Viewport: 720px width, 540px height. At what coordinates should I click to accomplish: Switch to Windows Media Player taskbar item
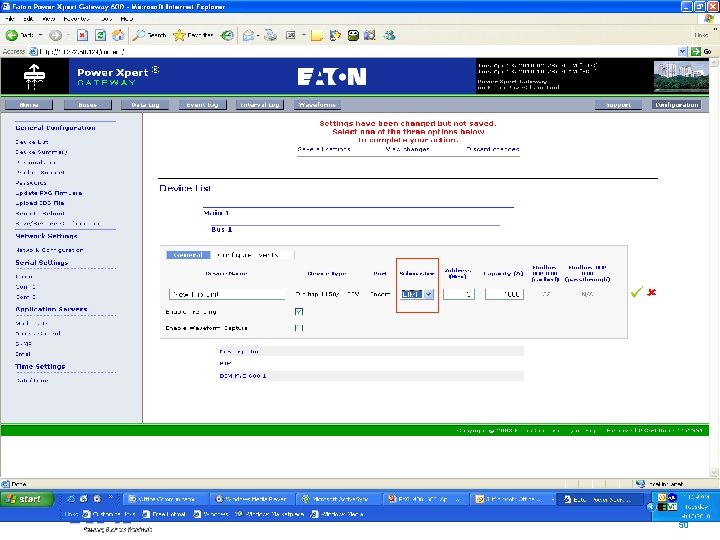tap(251, 499)
